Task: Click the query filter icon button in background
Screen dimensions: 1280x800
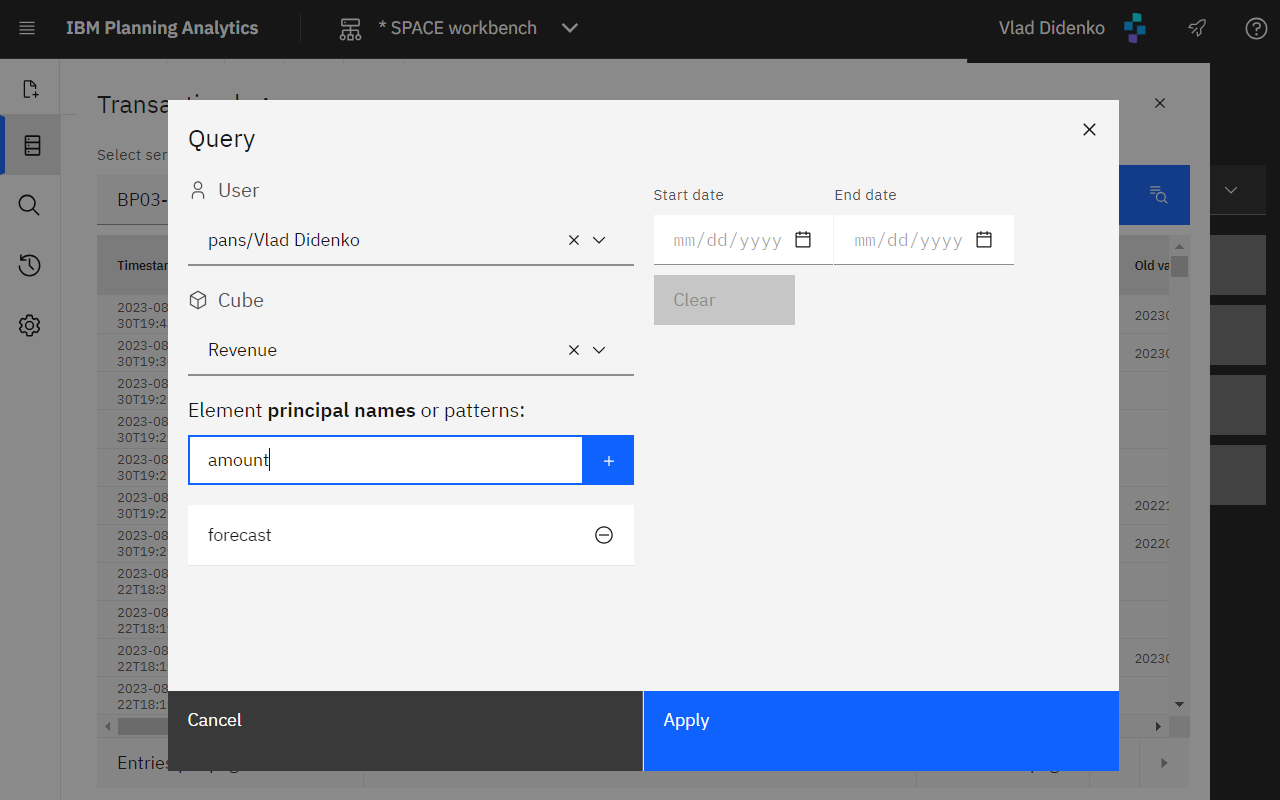Action: tap(1159, 194)
